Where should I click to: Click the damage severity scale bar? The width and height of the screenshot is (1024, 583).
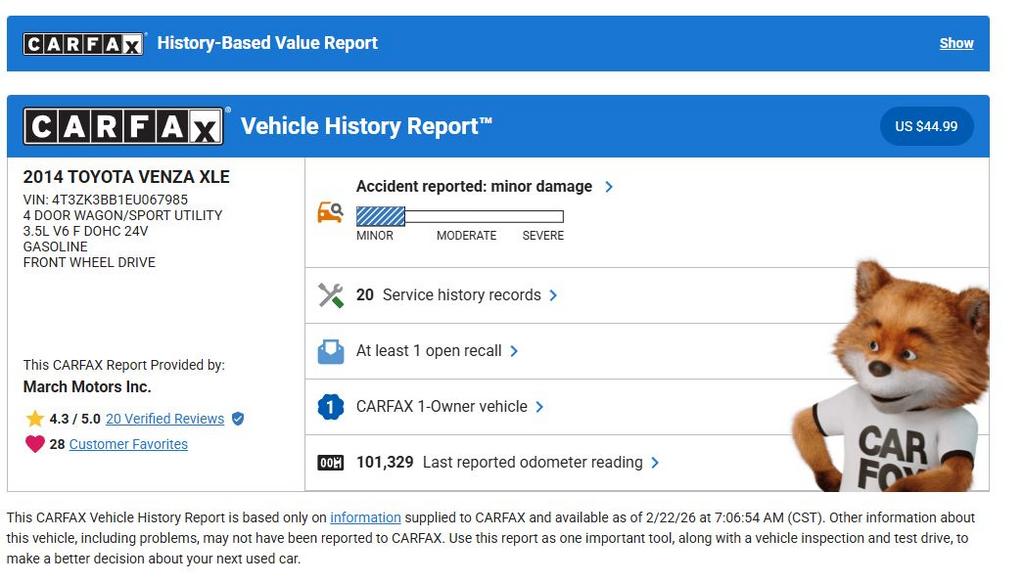click(460, 216)
